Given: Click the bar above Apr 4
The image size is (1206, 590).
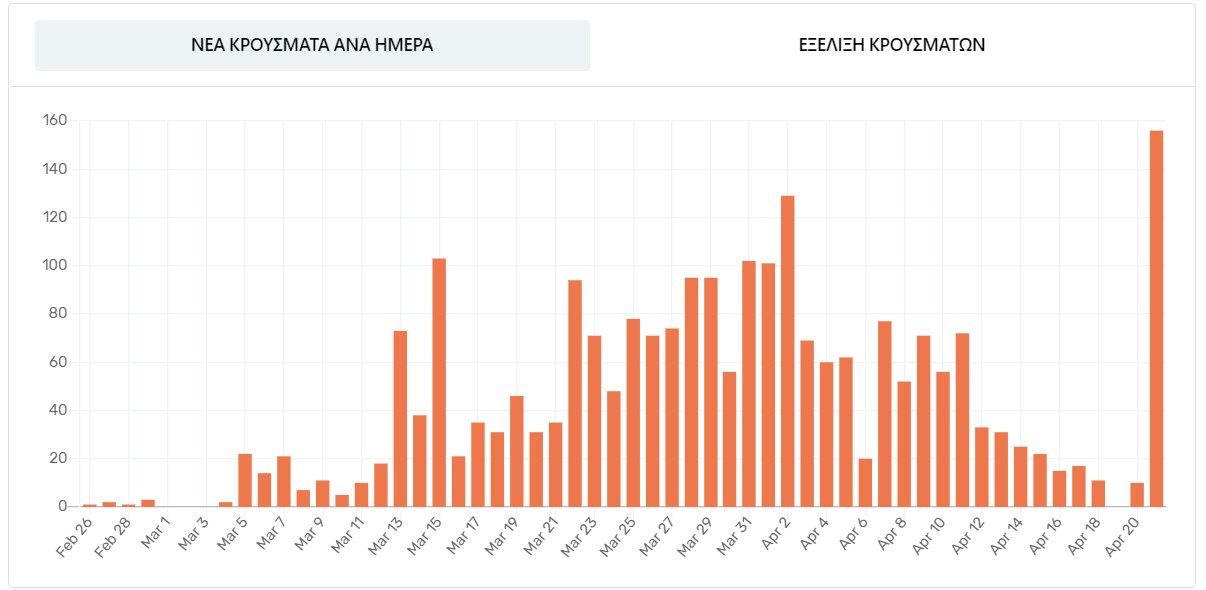Looking at the screenshot, I should pos(827,434).
